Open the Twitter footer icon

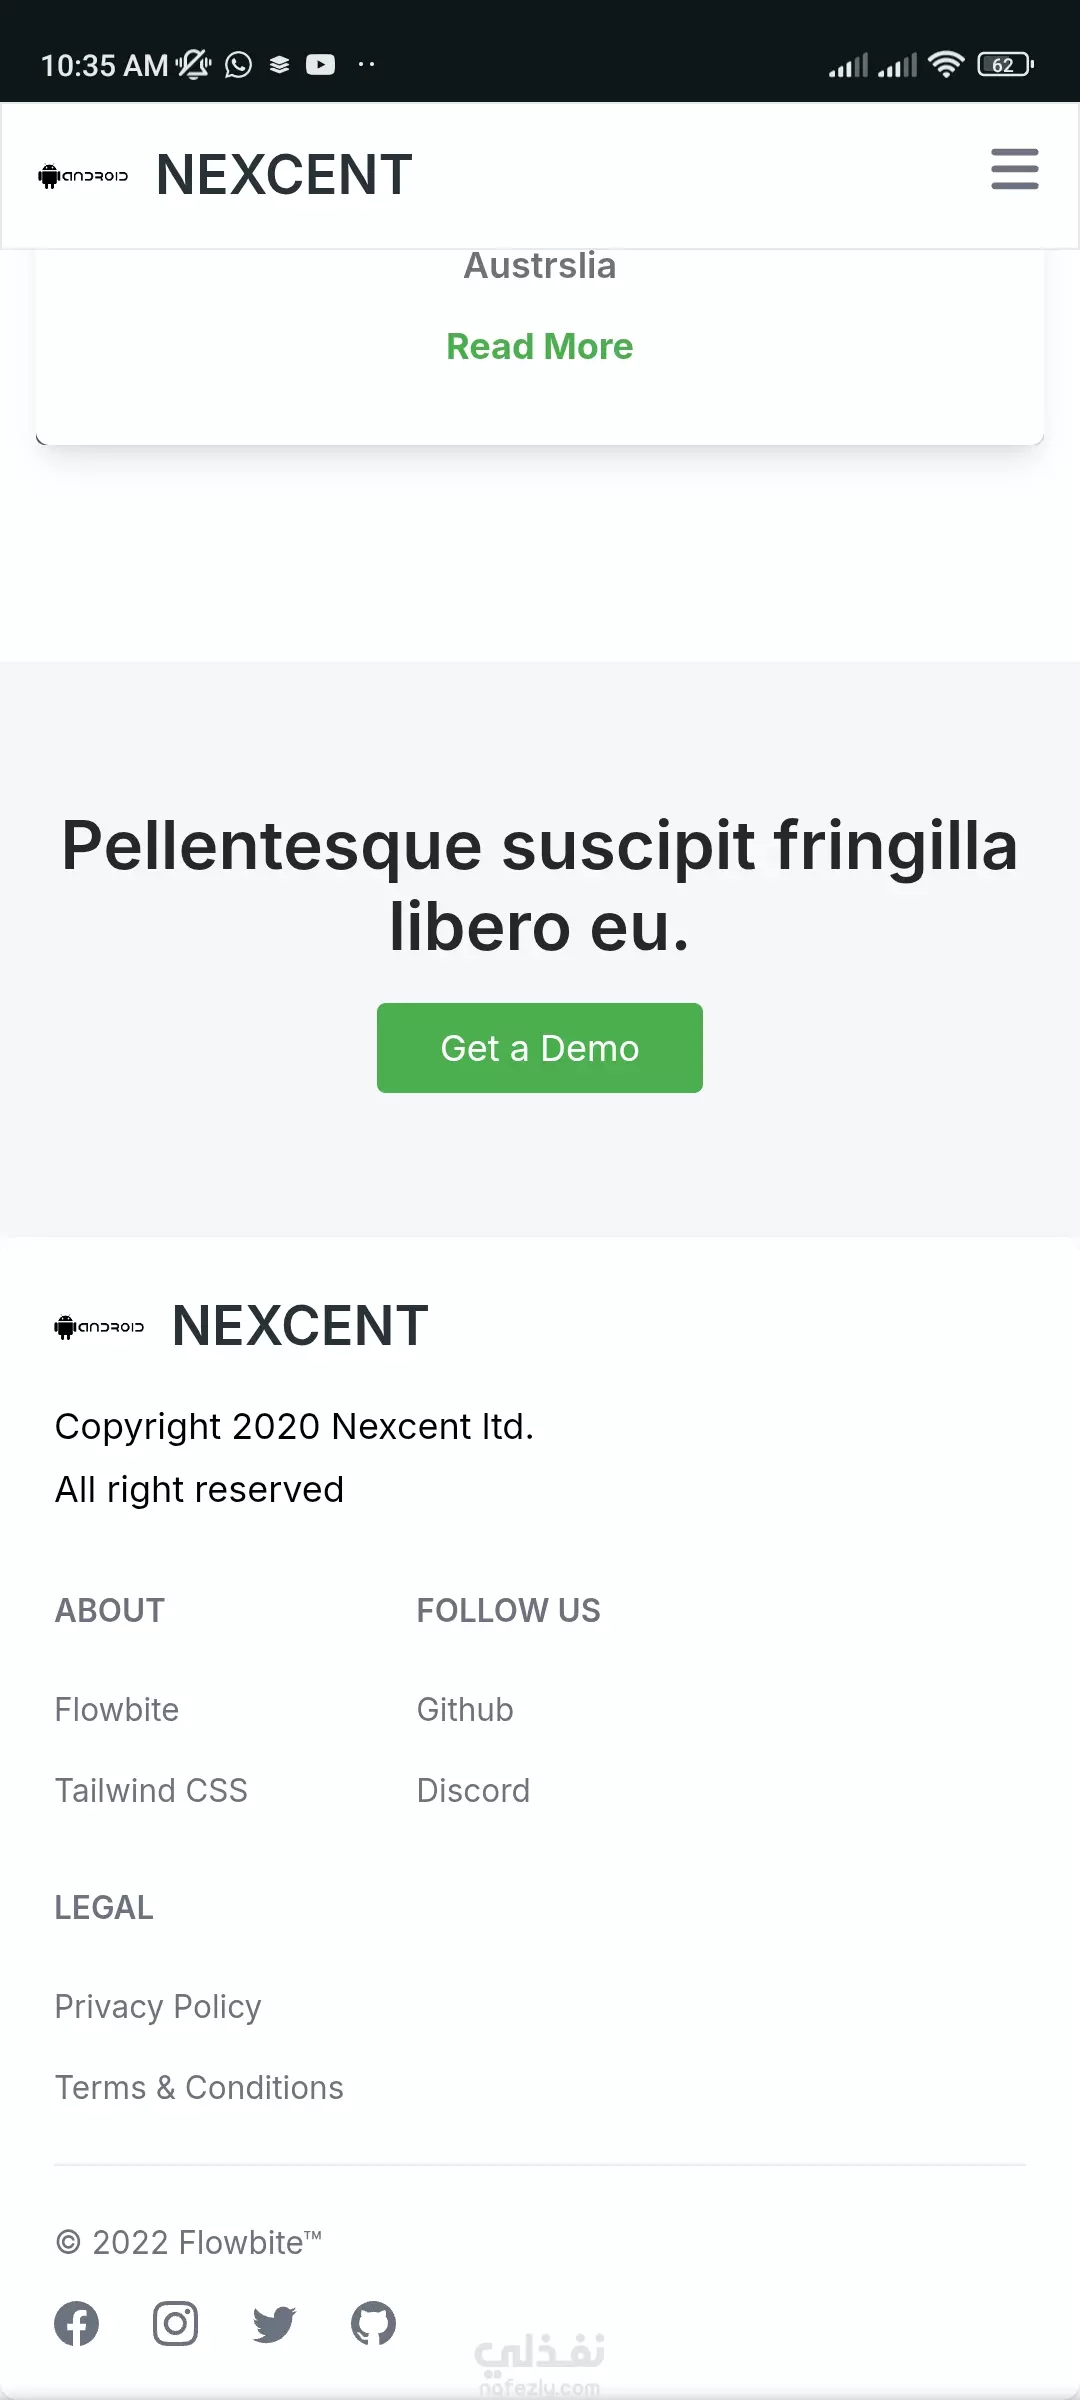point(274,2324)
